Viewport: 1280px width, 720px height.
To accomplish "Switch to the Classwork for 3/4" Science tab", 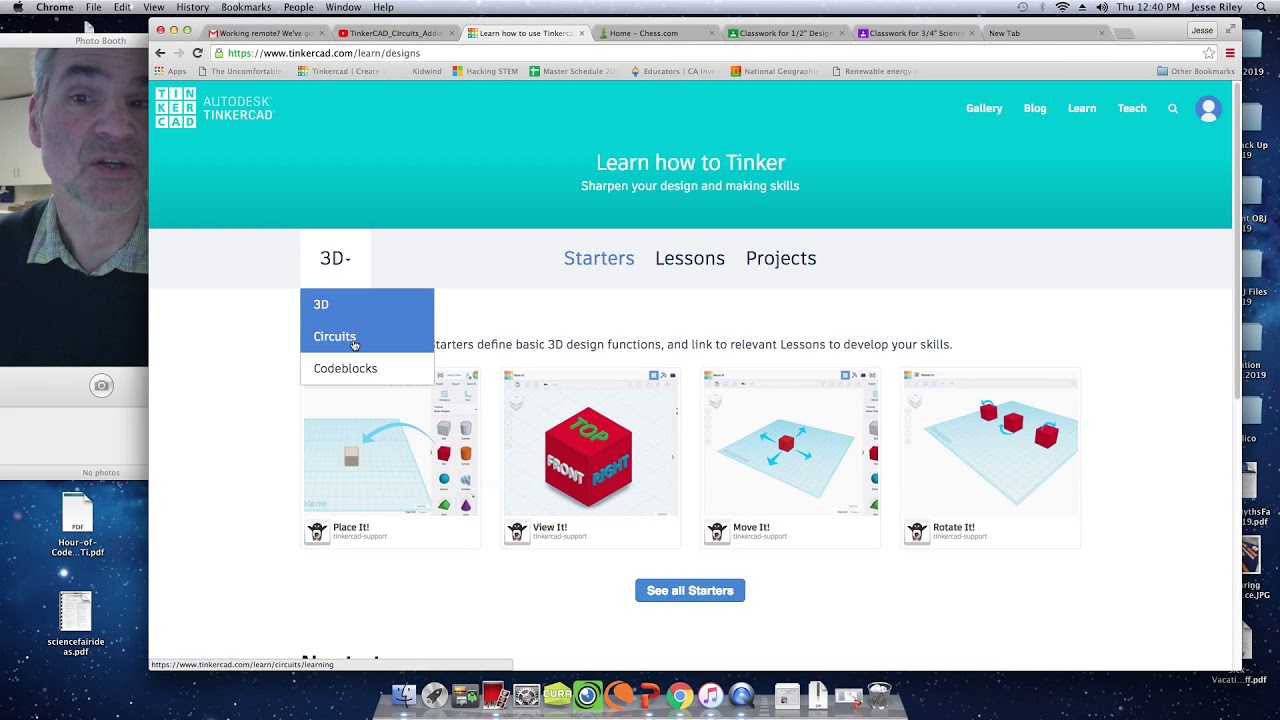I will pyautogui.click(x=915, y=33).
